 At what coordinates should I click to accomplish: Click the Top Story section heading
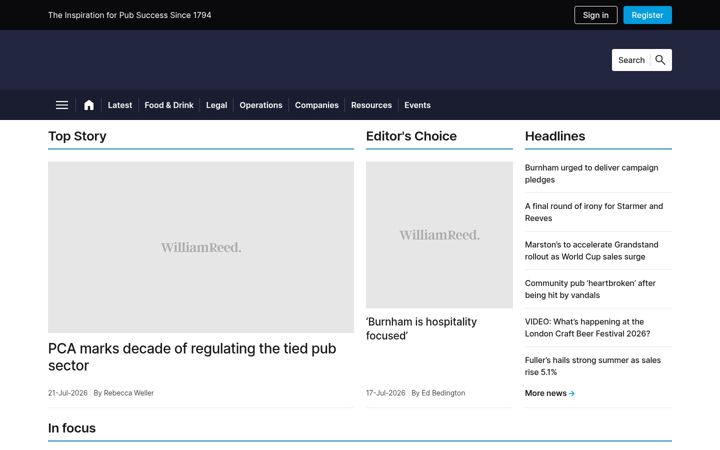click(77, 136)
